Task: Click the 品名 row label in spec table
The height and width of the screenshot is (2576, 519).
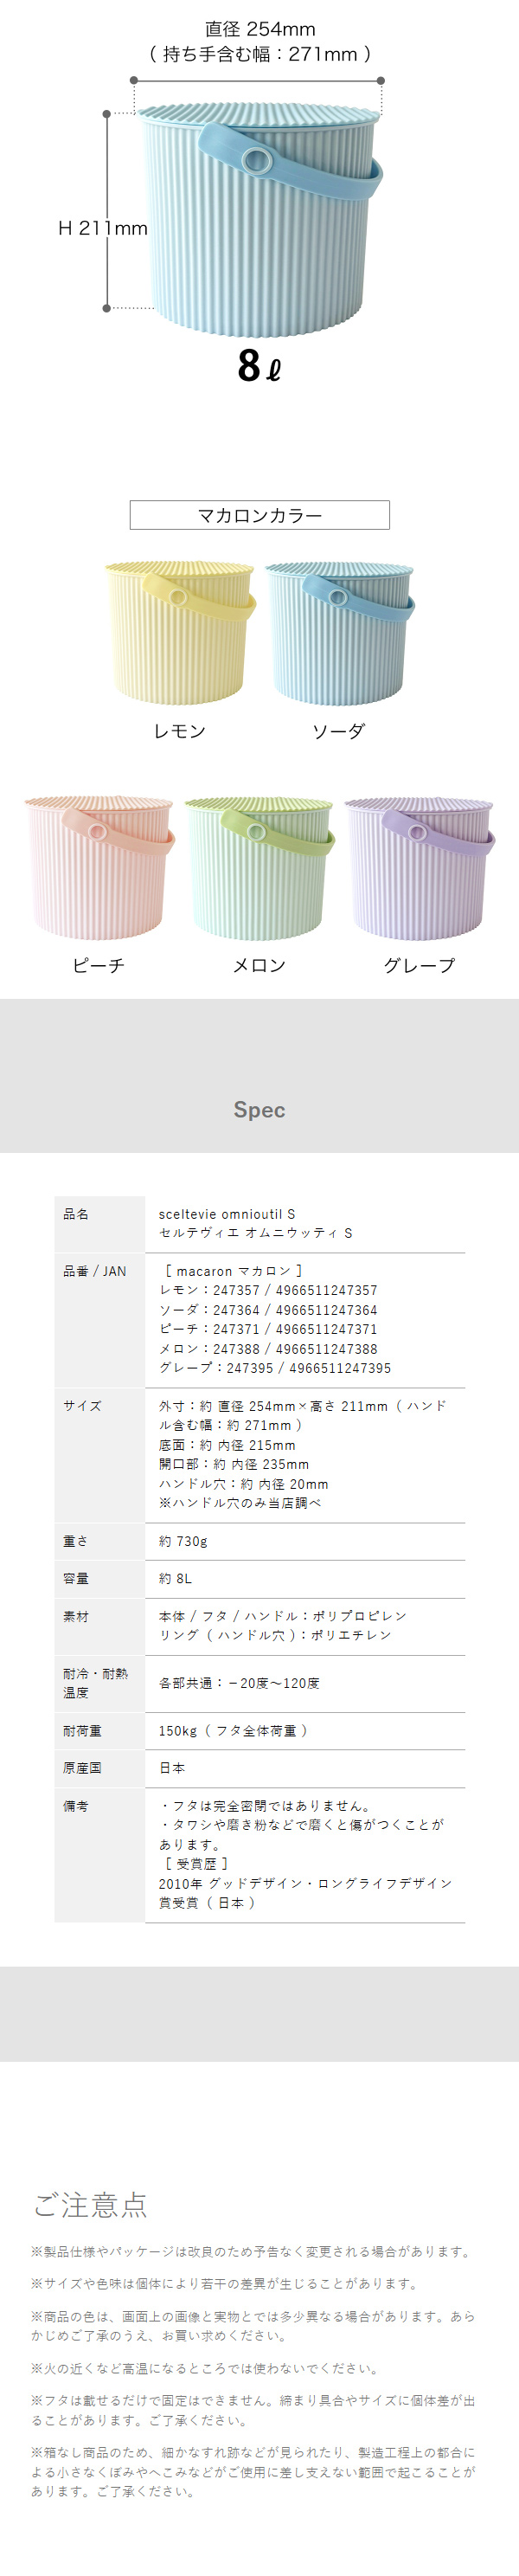Action: point(76,1214)
